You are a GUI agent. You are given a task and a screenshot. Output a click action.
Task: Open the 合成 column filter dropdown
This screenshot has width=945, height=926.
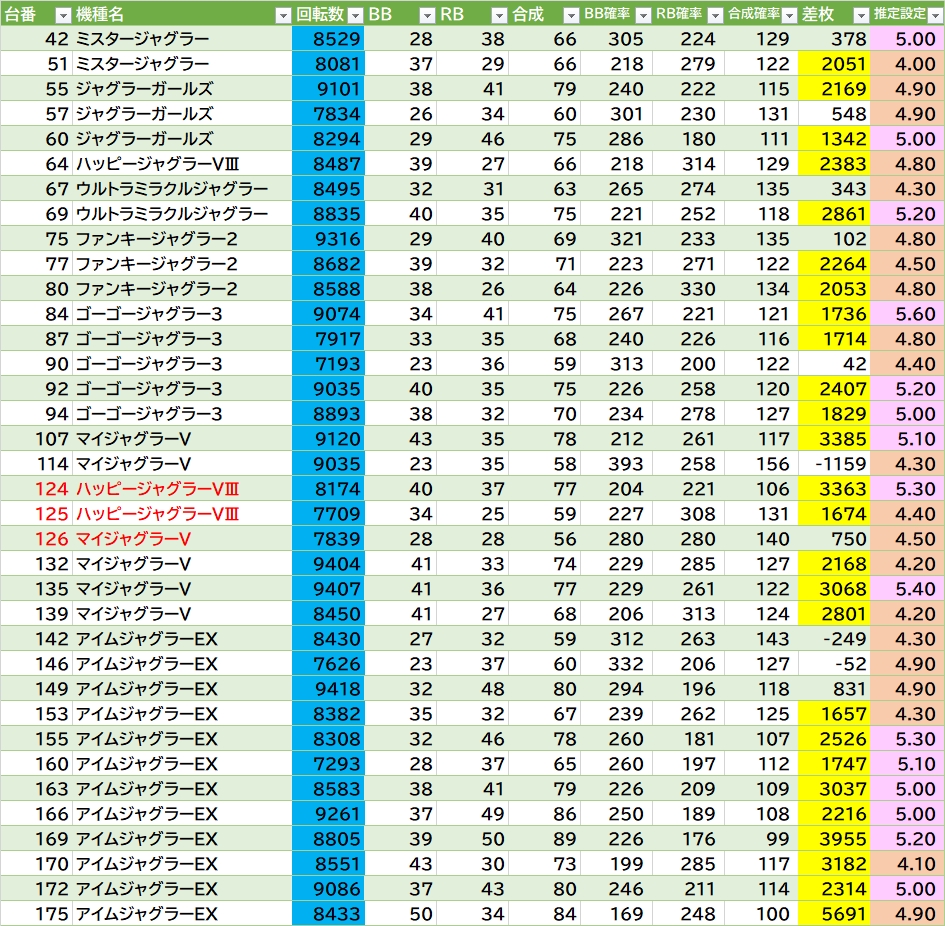tap(571, 16)
